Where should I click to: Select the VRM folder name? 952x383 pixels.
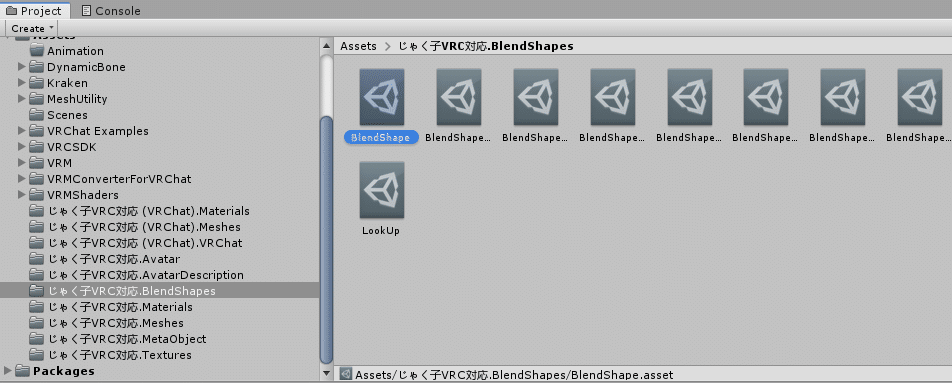pos(60,163)
